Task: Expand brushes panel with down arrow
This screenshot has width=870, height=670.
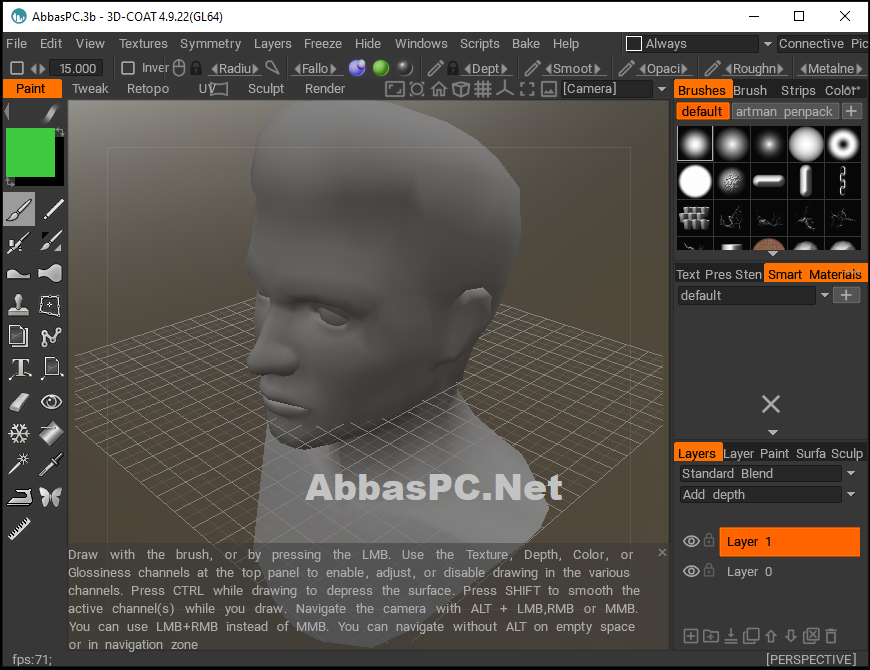Action: click(772, 253)
